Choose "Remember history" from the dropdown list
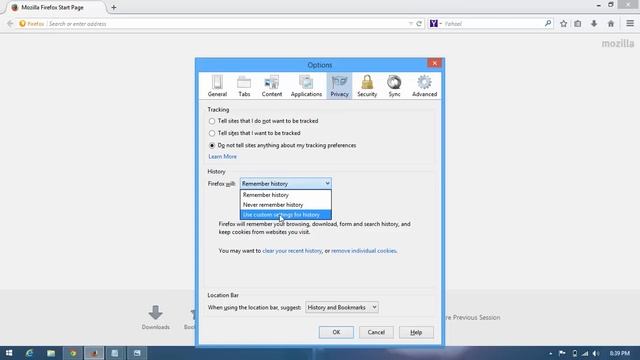Viewport: 640px width, 360px height. click(286, 195)
